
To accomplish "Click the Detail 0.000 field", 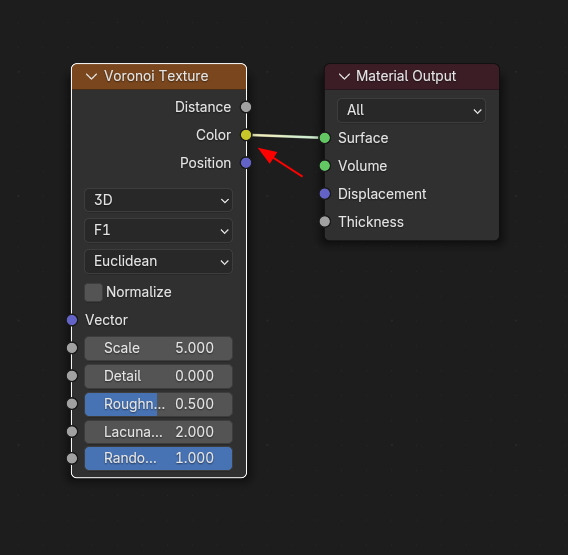I will [158, 376].
